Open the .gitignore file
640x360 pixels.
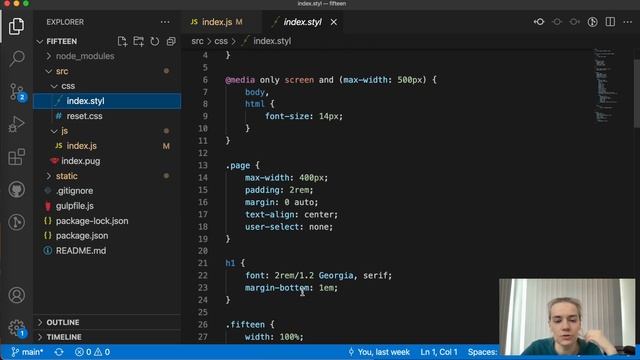(x=107, y=191)
